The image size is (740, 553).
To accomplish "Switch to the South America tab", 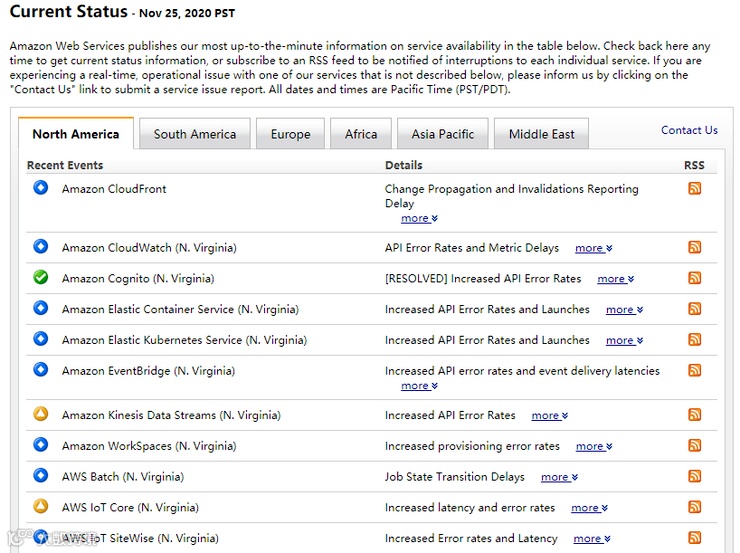I will point(195,134).
